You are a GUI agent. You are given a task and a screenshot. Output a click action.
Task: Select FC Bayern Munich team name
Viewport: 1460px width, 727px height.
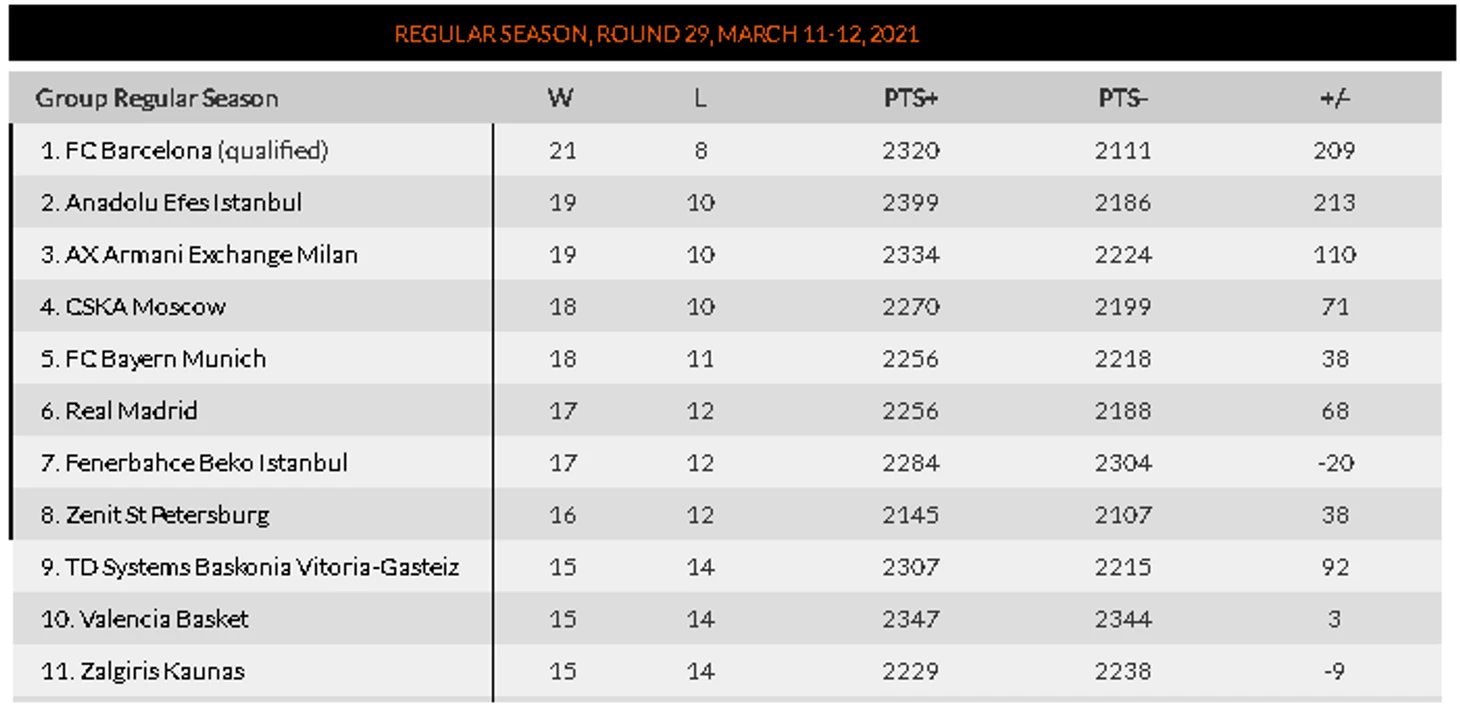pyautogui.click(x=166, y=358)
